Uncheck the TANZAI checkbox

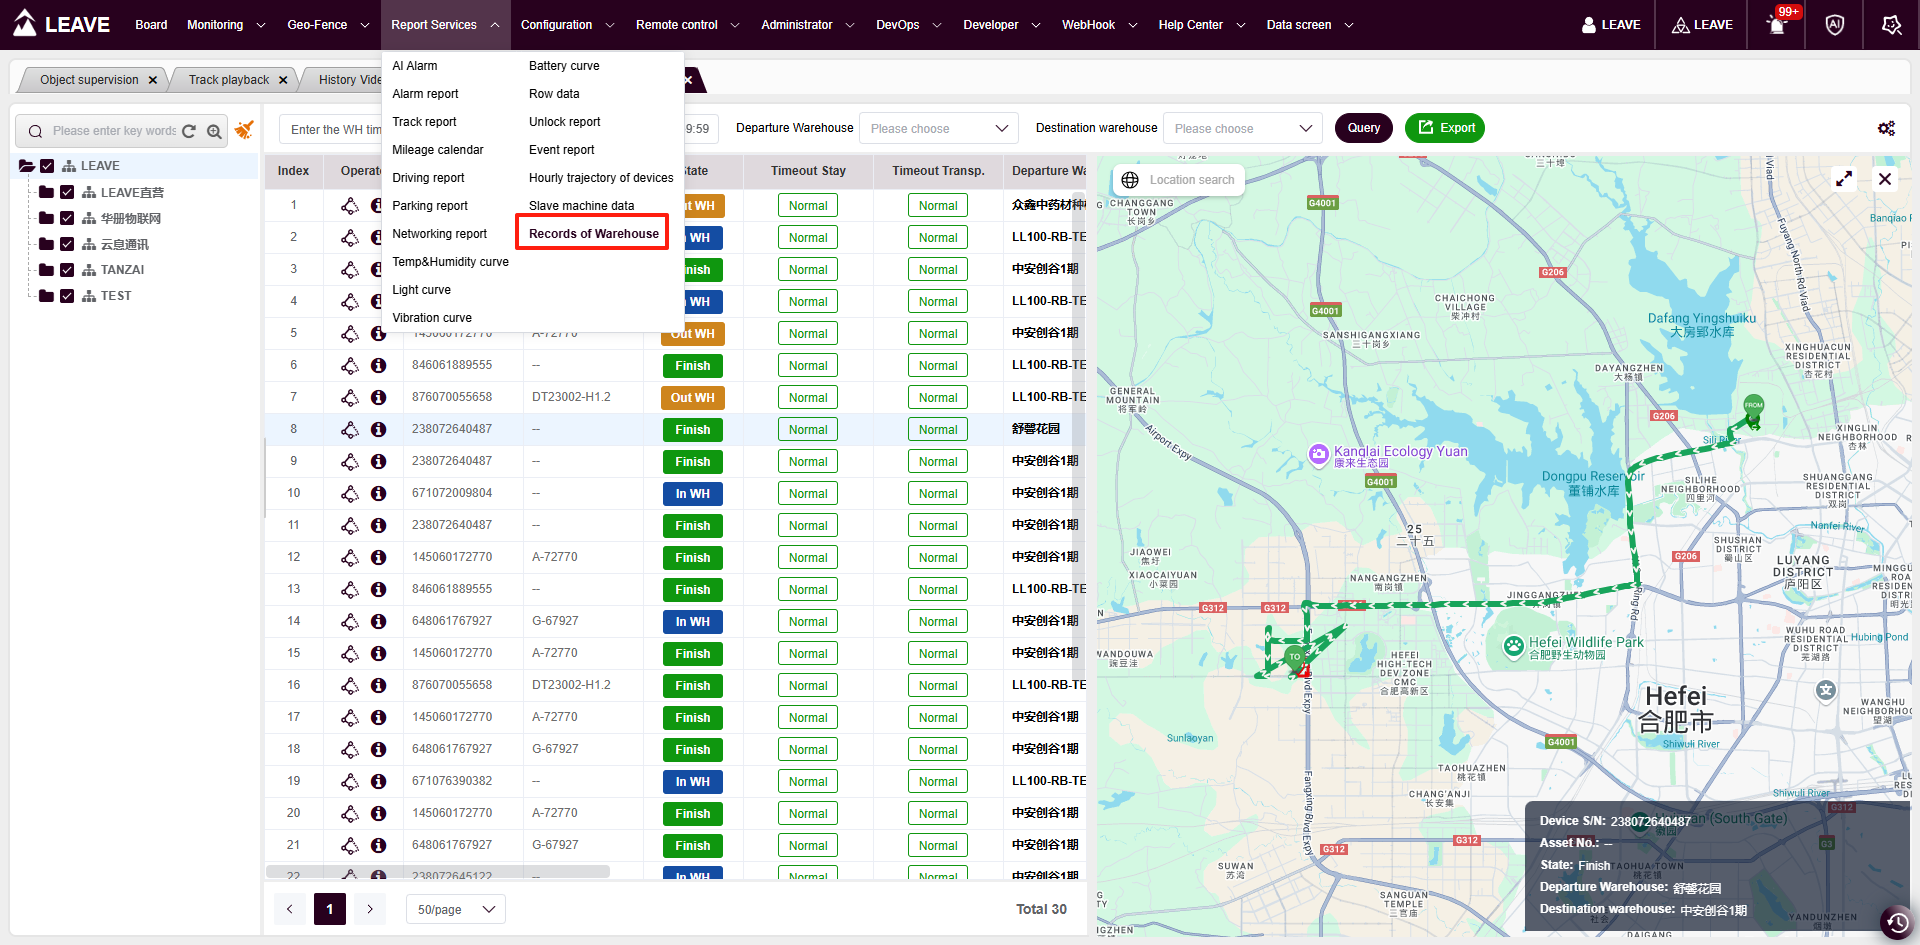click(67, 270)
